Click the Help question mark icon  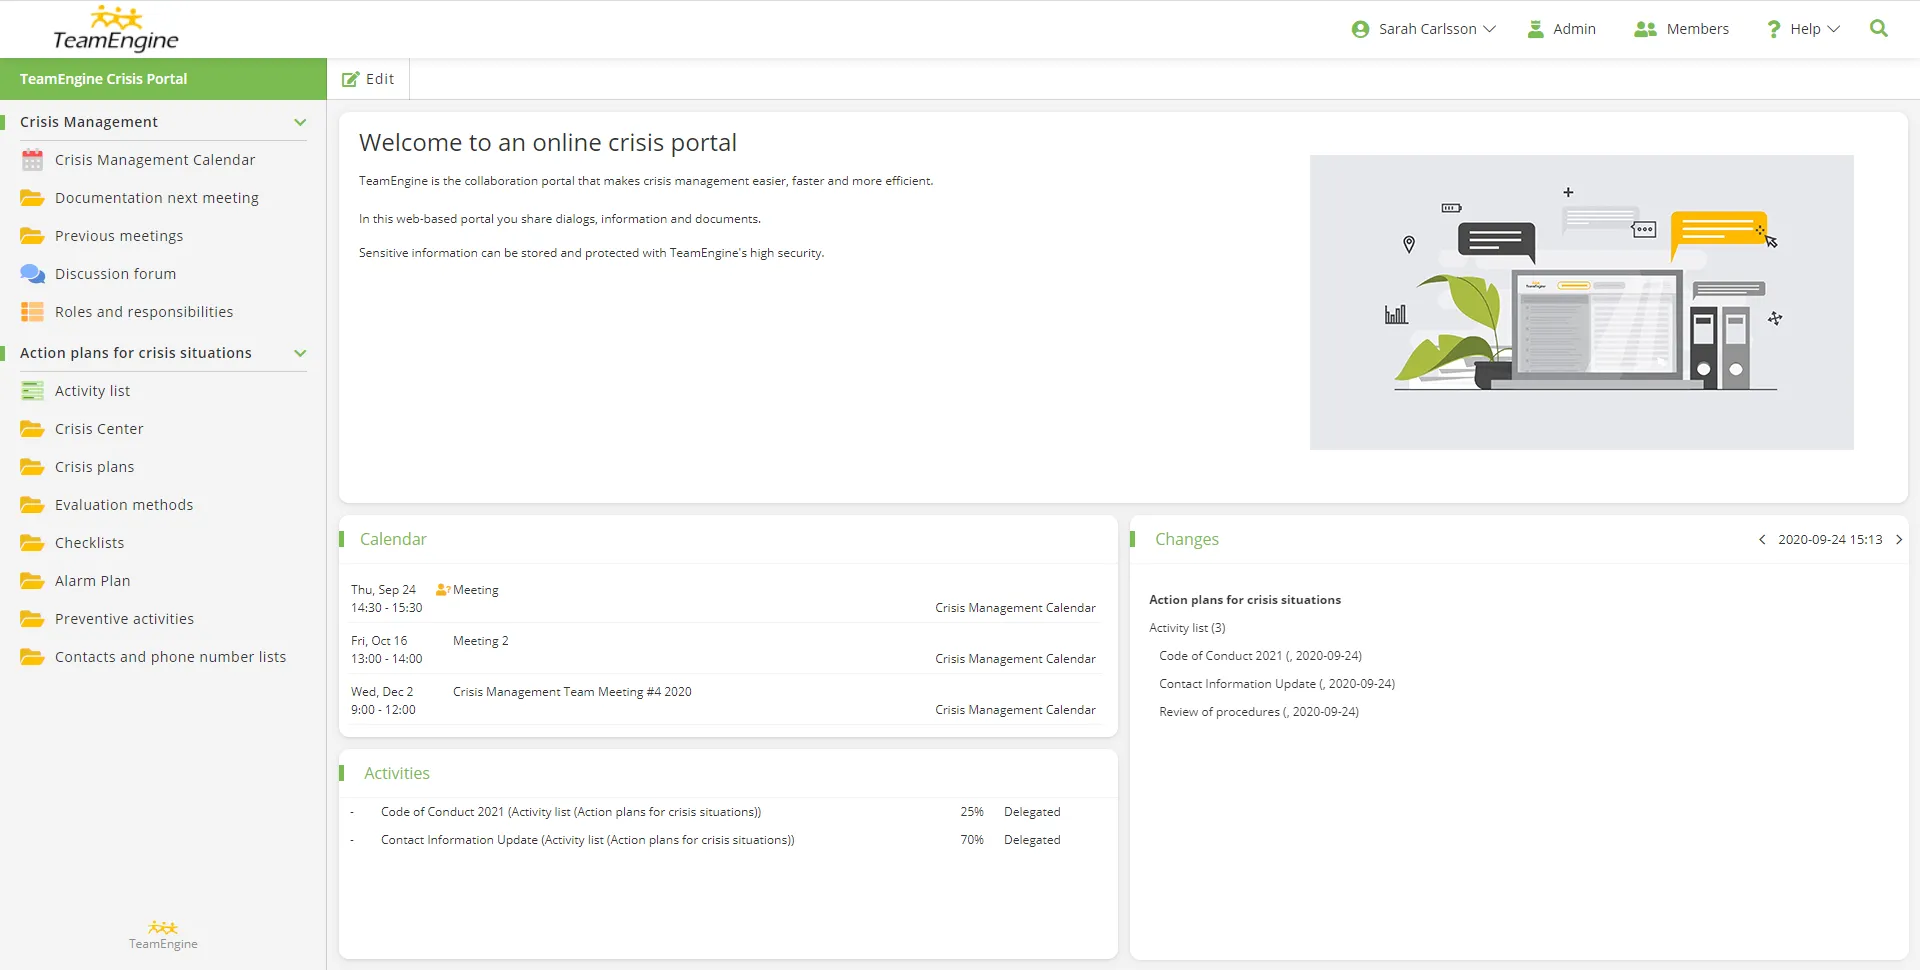(1774, 29)
